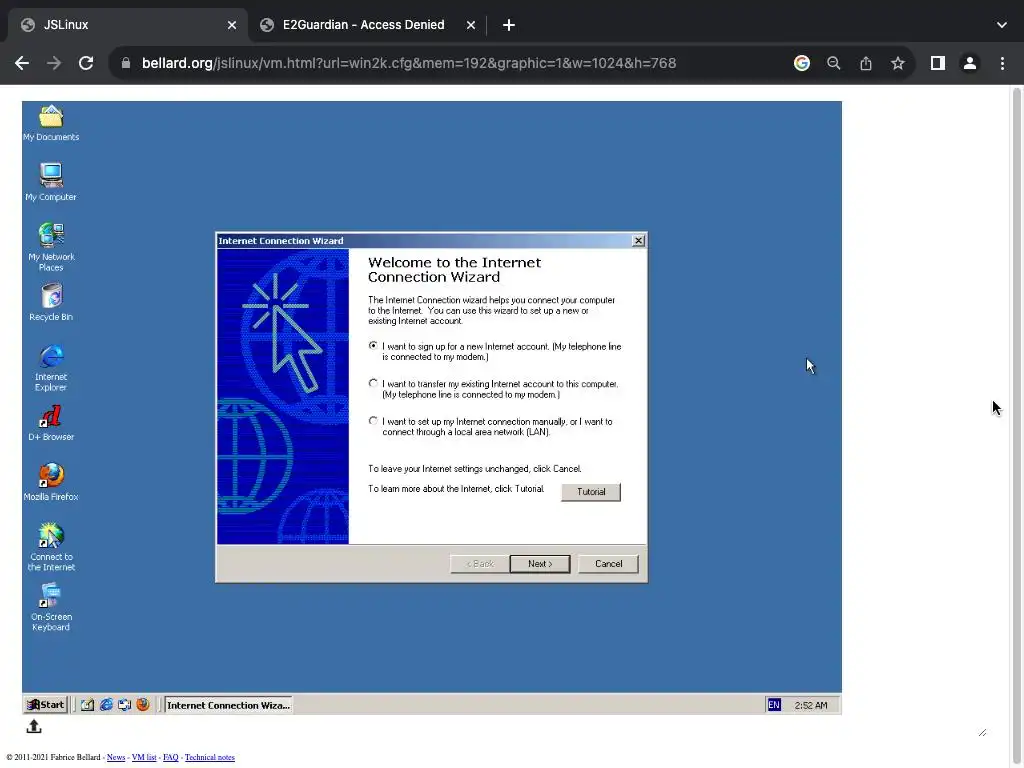The image size is (1024, 768).
Task: Click the EN language indicator in tray
Action: pos(774,705)
